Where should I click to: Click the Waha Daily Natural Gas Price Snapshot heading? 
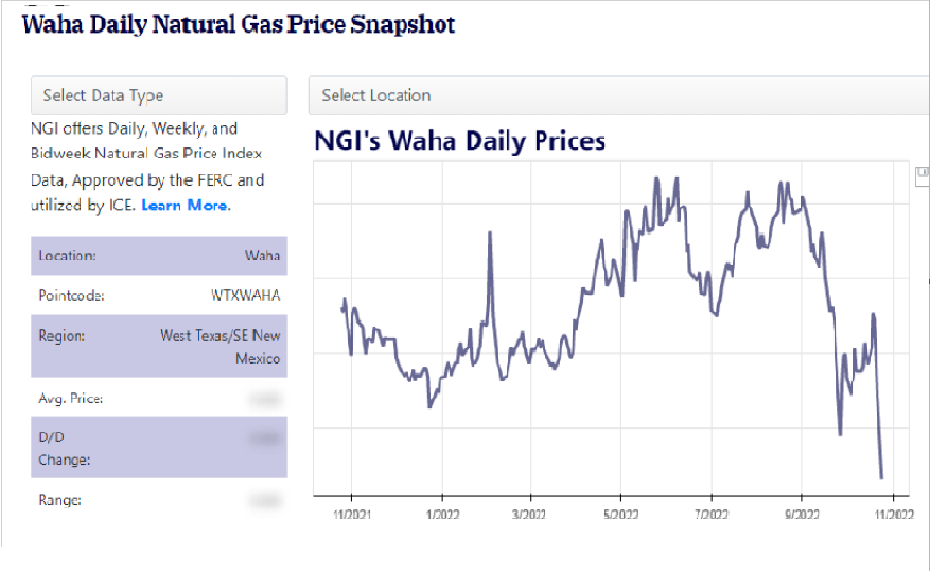click(238, 24)
